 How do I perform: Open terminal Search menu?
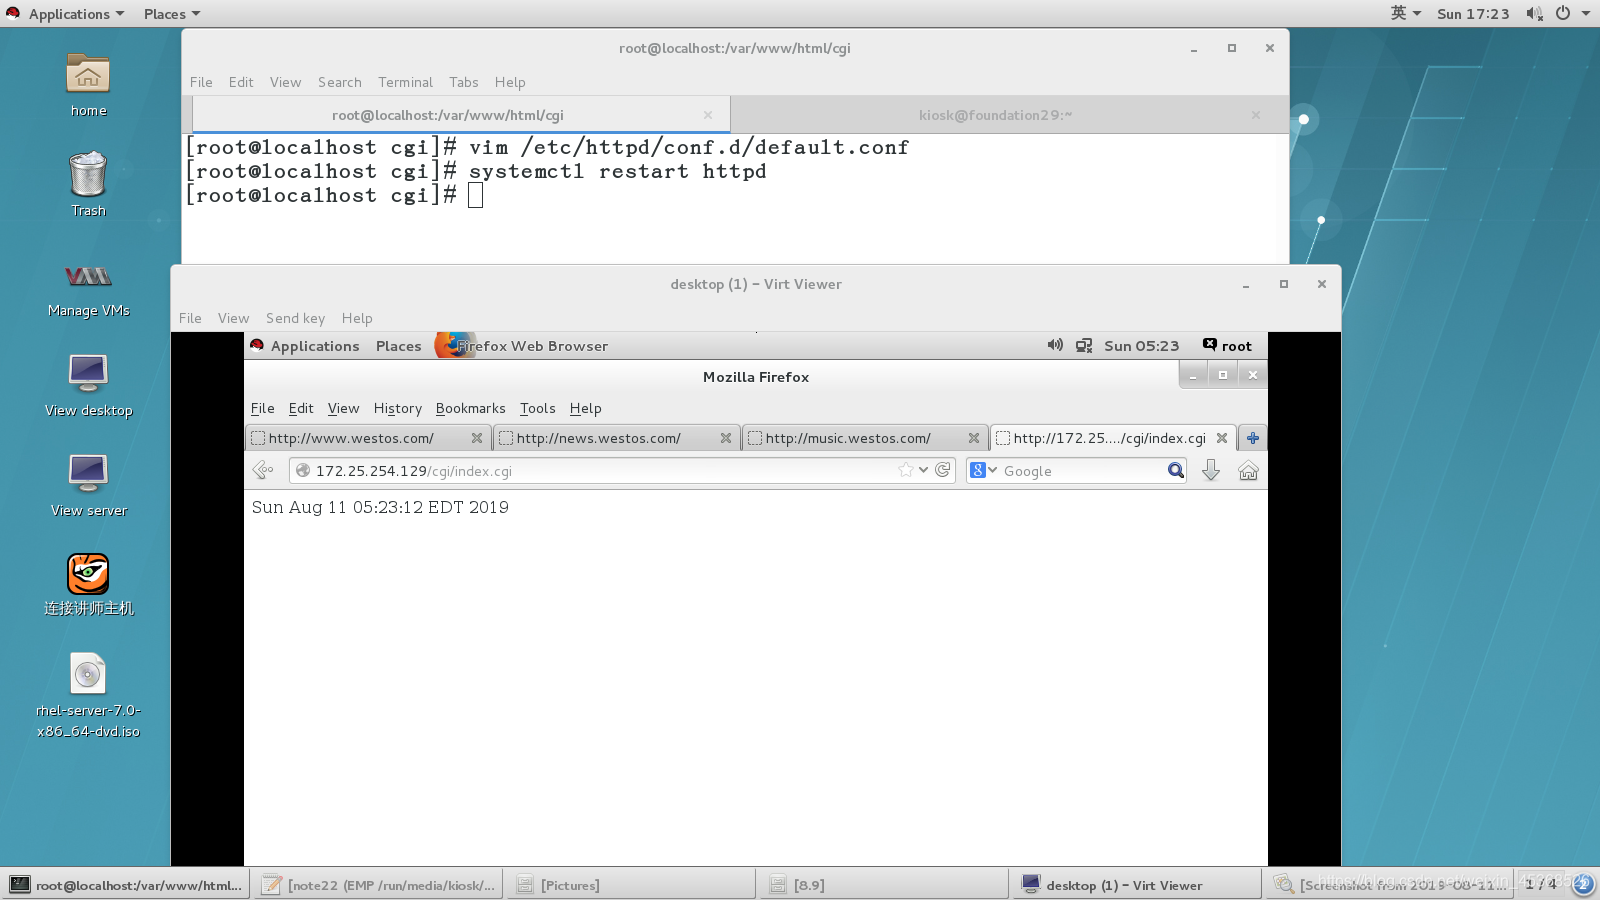340,82
